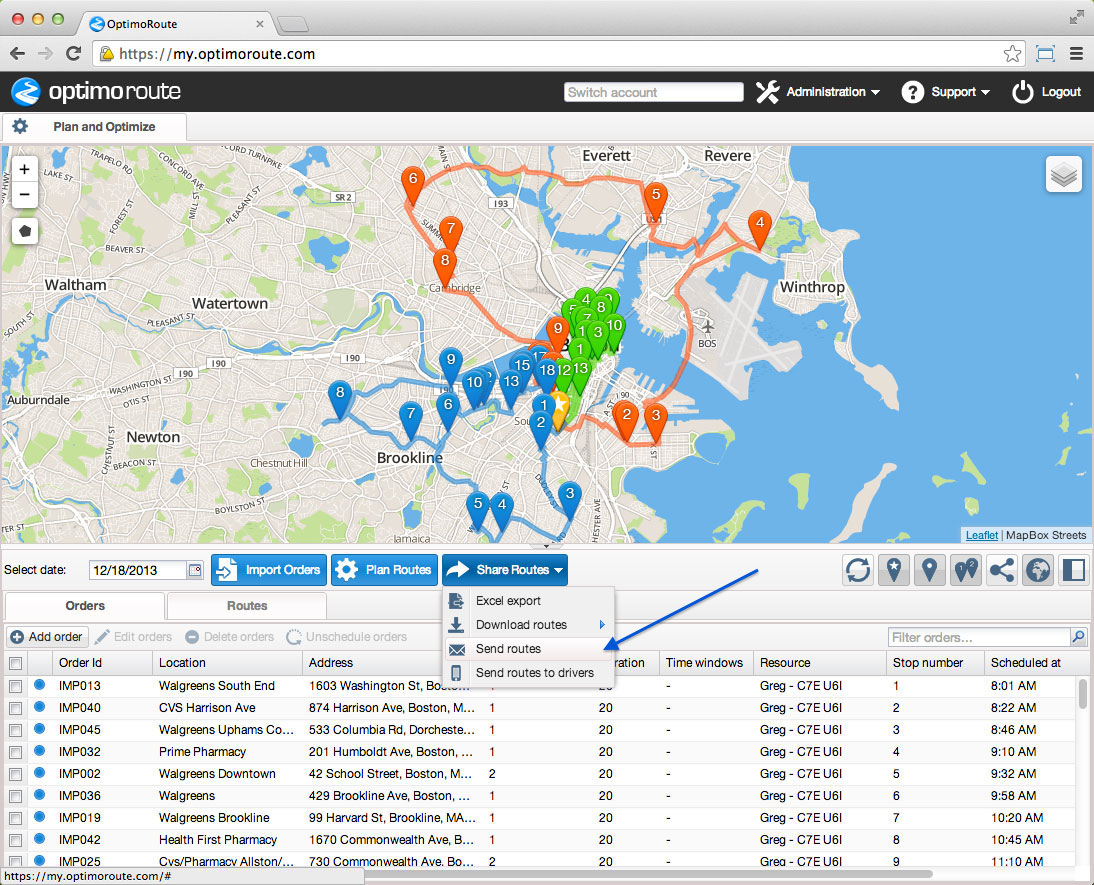
Task: Click the yellow star depot marker
Action: pyautogui.click(x=560, y=410)
